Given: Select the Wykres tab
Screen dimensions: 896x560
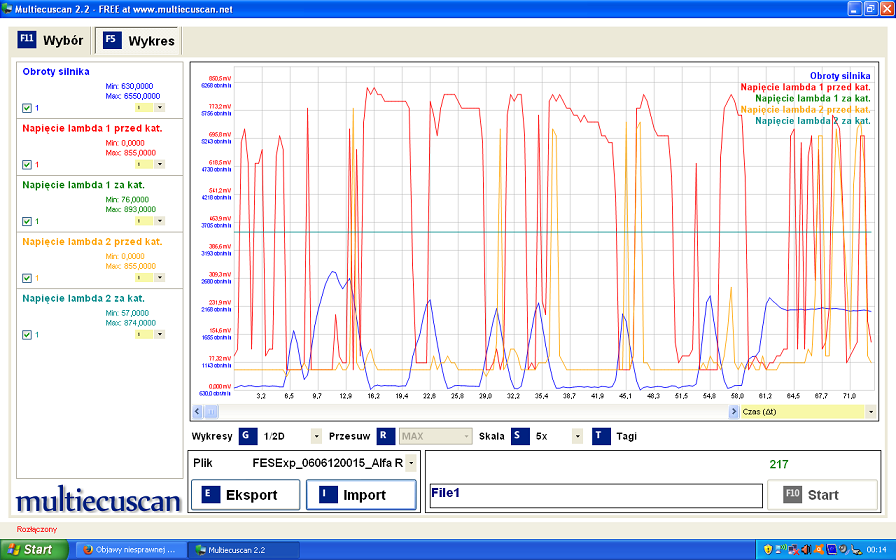Looking at the screenshot, I should pos(138,41).
